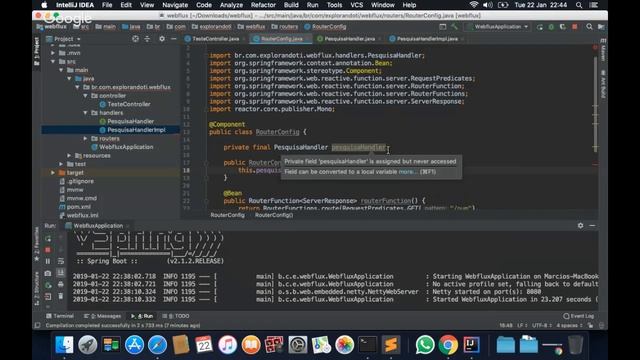Print the Run console output
This screenshot has width=640, height=360.
60,284
